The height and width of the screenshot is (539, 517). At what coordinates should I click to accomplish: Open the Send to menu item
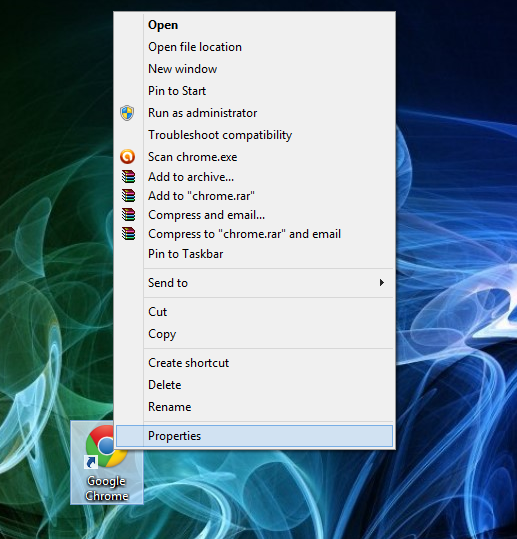(254, 283)
